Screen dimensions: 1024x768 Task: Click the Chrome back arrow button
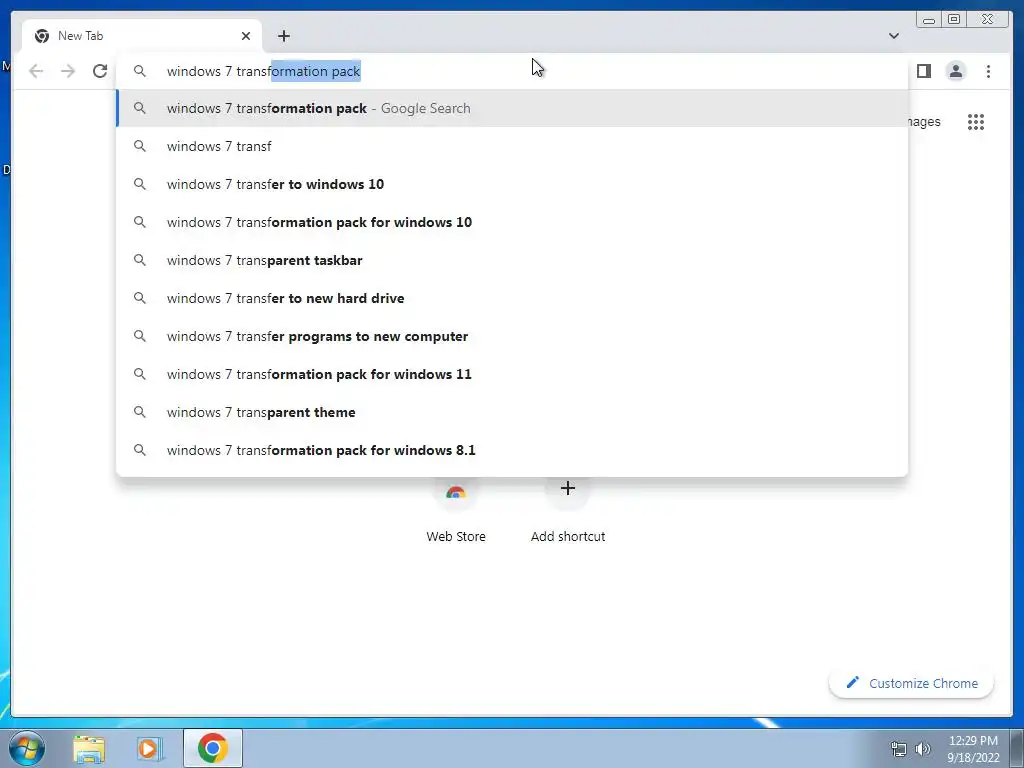tap(36, 71)
